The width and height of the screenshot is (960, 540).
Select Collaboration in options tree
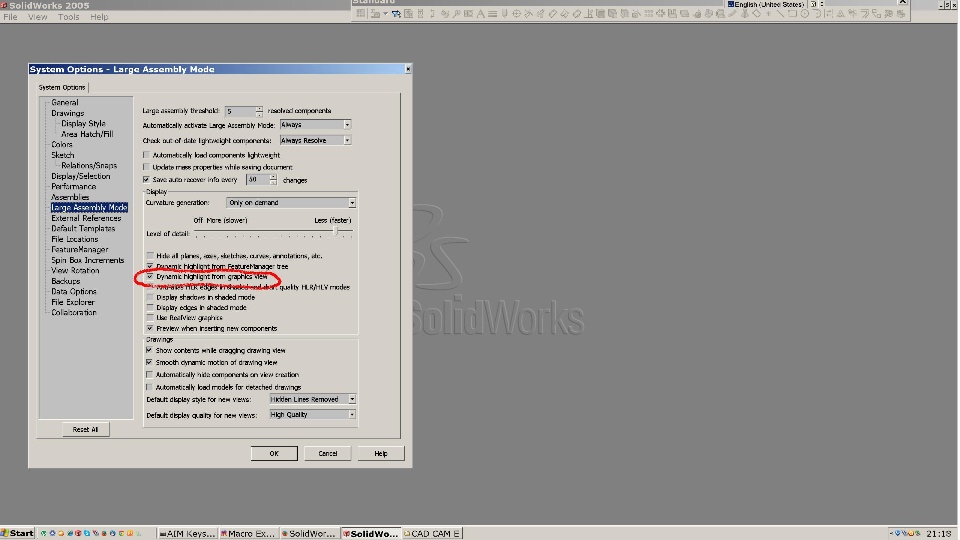pos(74,312)
